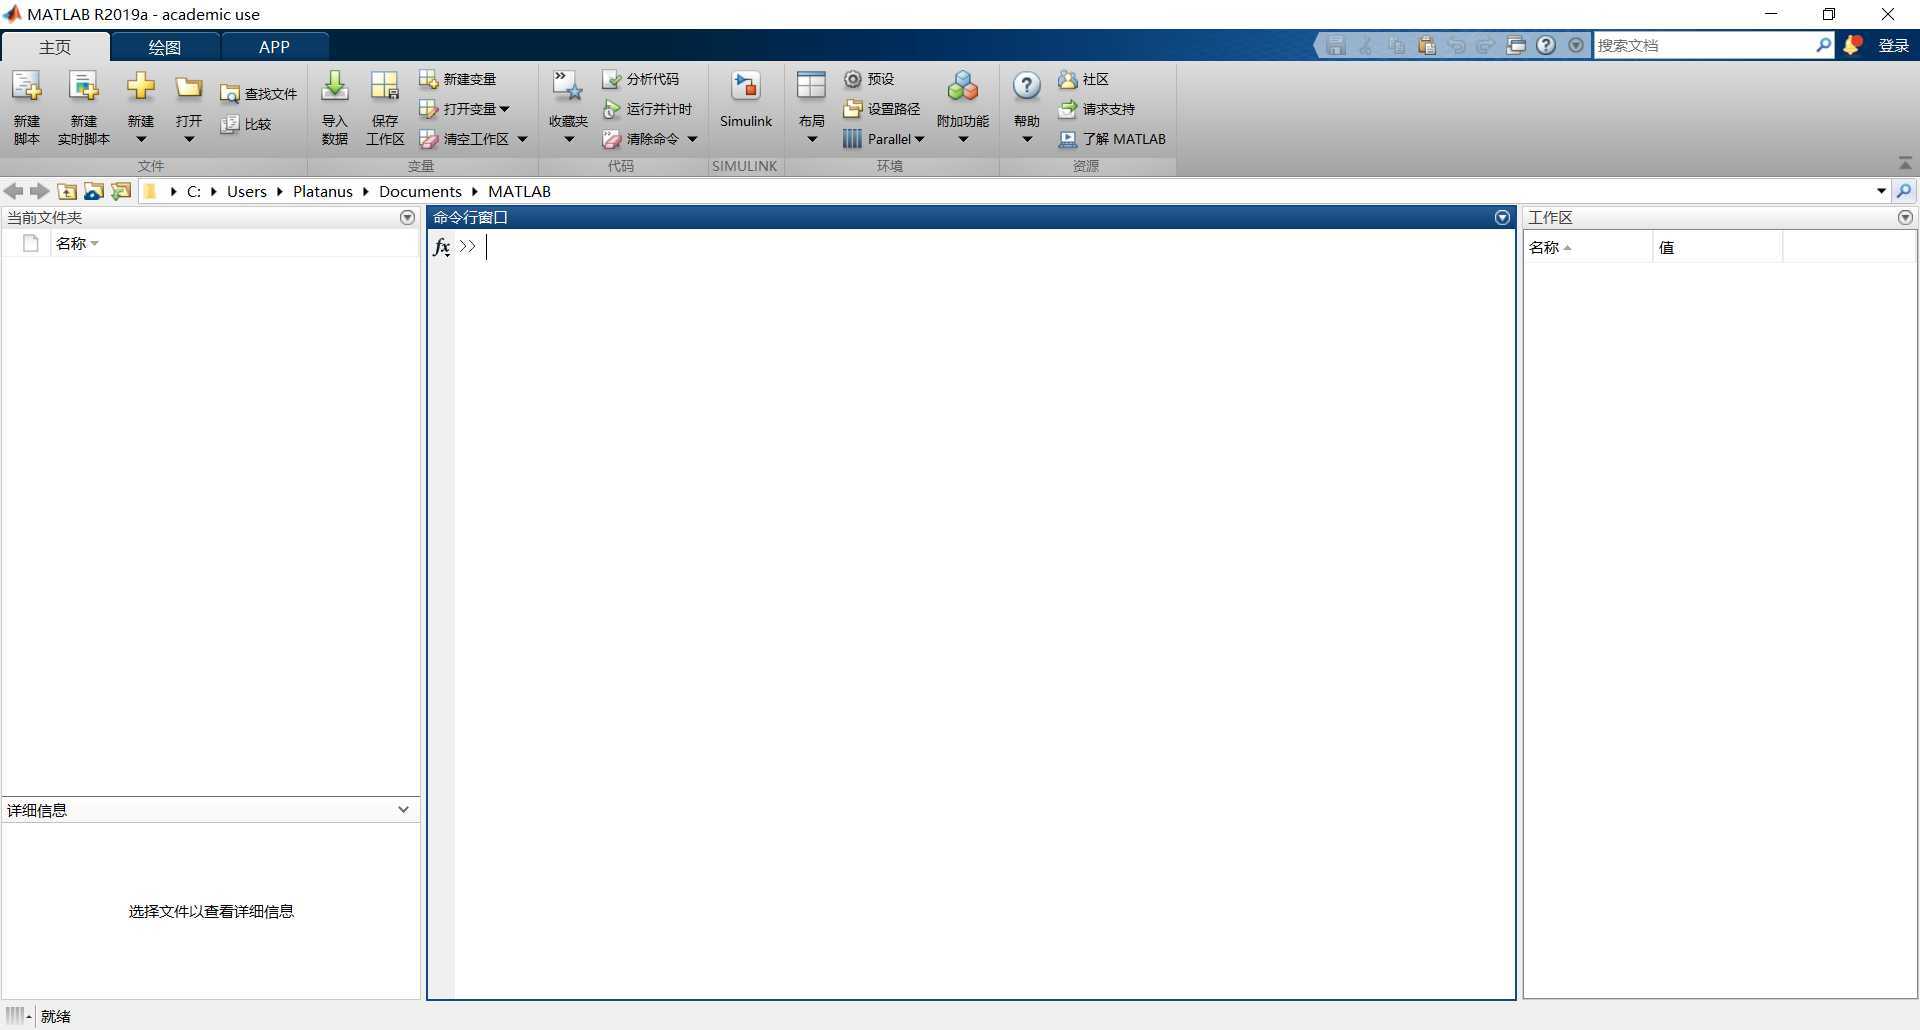Click the Help (帮助) question mark icon
Screen dimensions: 1920x1030
[1027, 87]
